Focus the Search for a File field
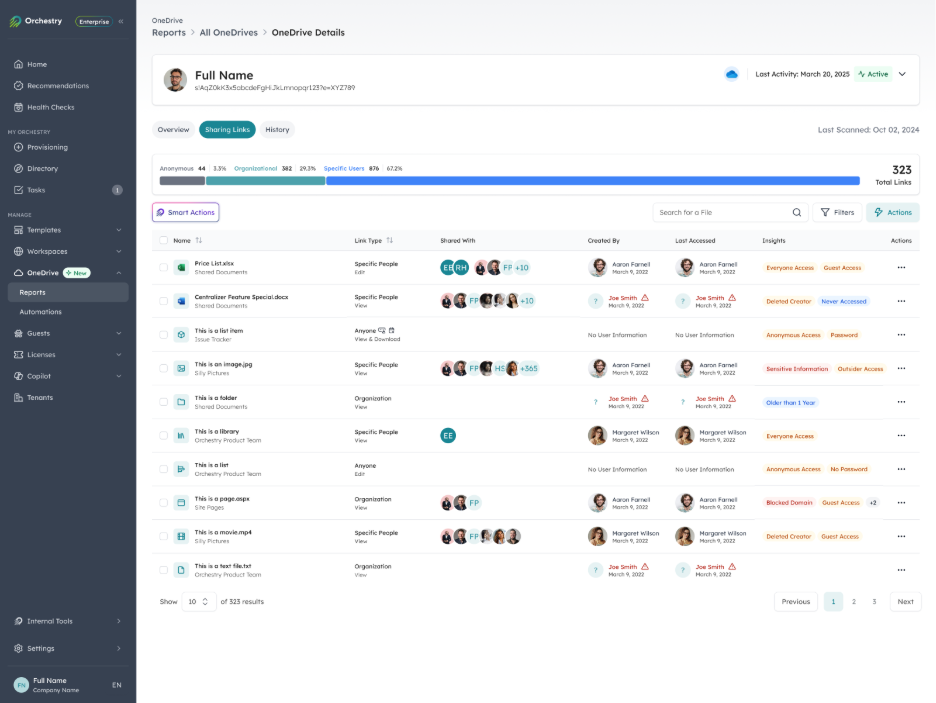Image resolution: width=936 pixels, height=703 pixels. [731, 212]
